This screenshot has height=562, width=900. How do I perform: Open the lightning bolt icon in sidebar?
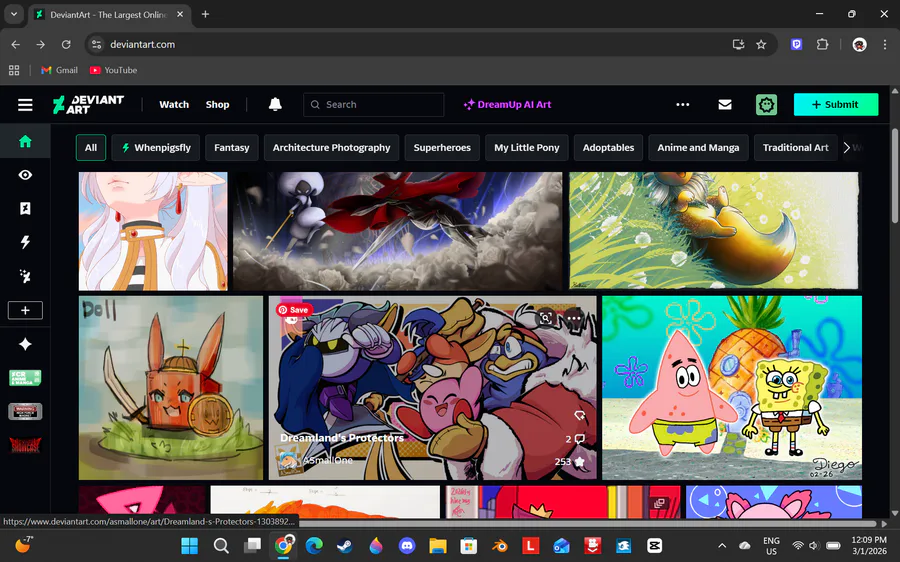click(25, 242)
